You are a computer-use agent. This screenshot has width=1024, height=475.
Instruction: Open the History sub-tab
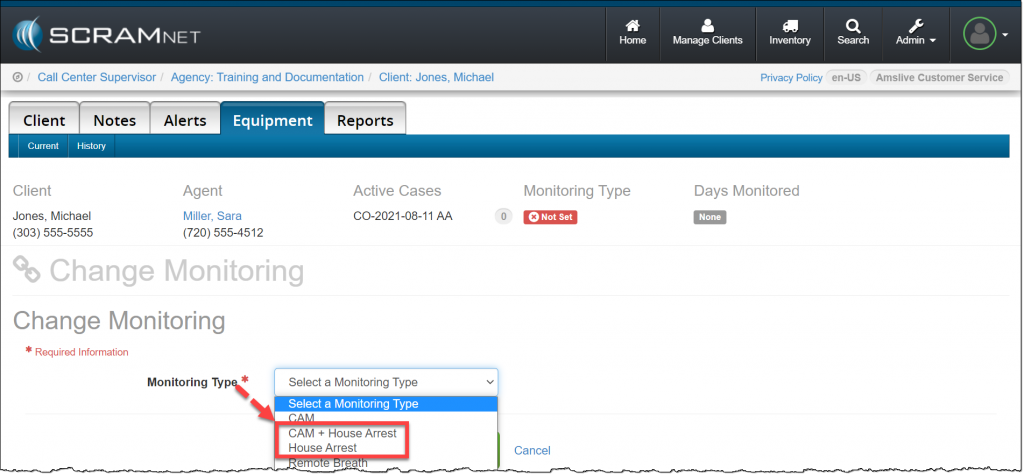92,146
